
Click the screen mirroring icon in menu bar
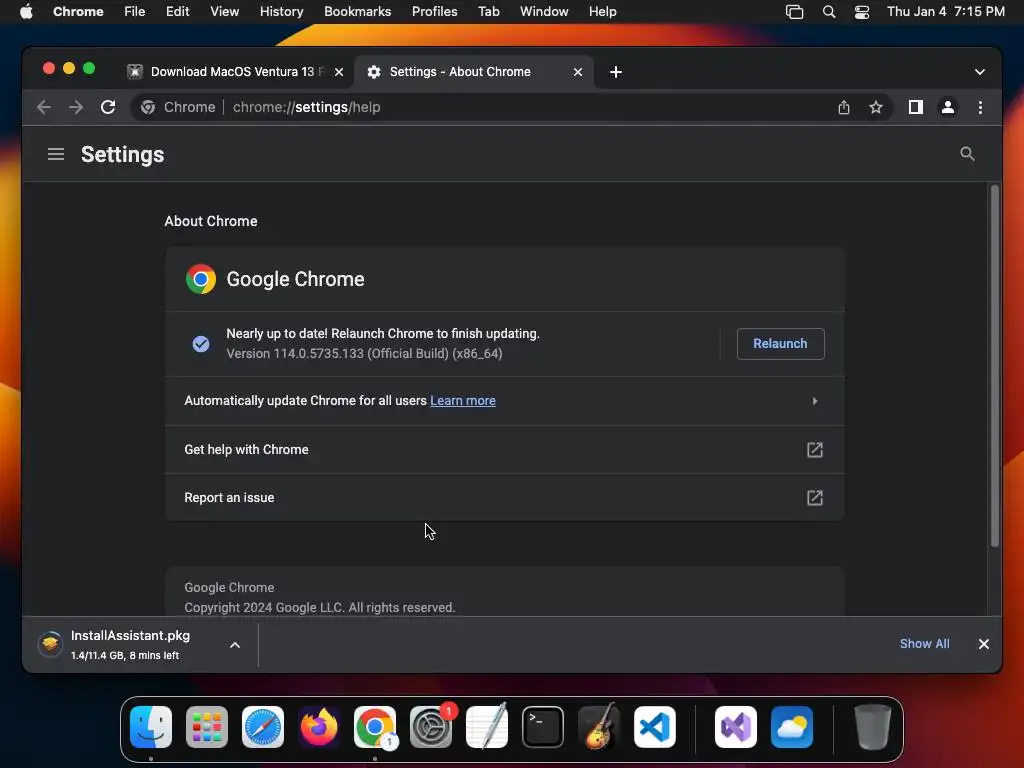click(x=794, y=12)
